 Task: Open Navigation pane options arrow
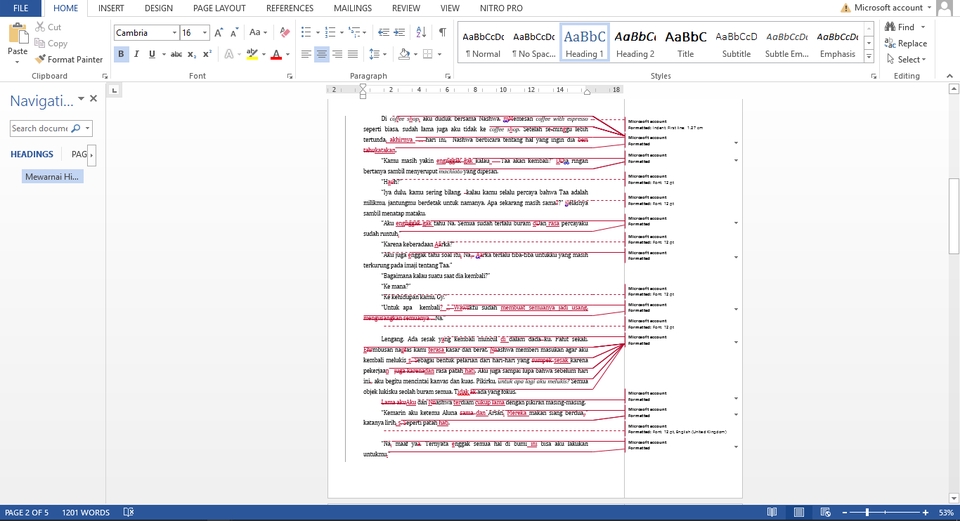81,99
